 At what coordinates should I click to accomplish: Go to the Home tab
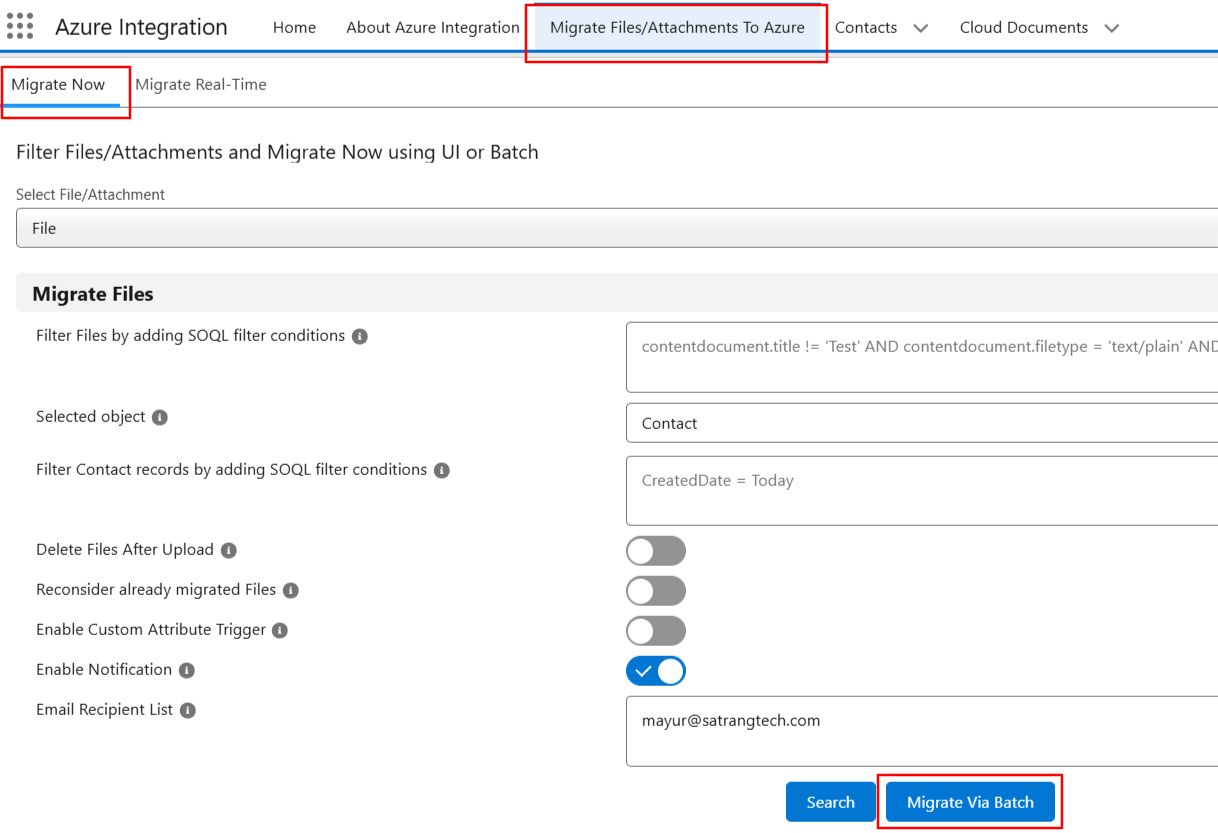pyautogui.click(x=294, y=28)
